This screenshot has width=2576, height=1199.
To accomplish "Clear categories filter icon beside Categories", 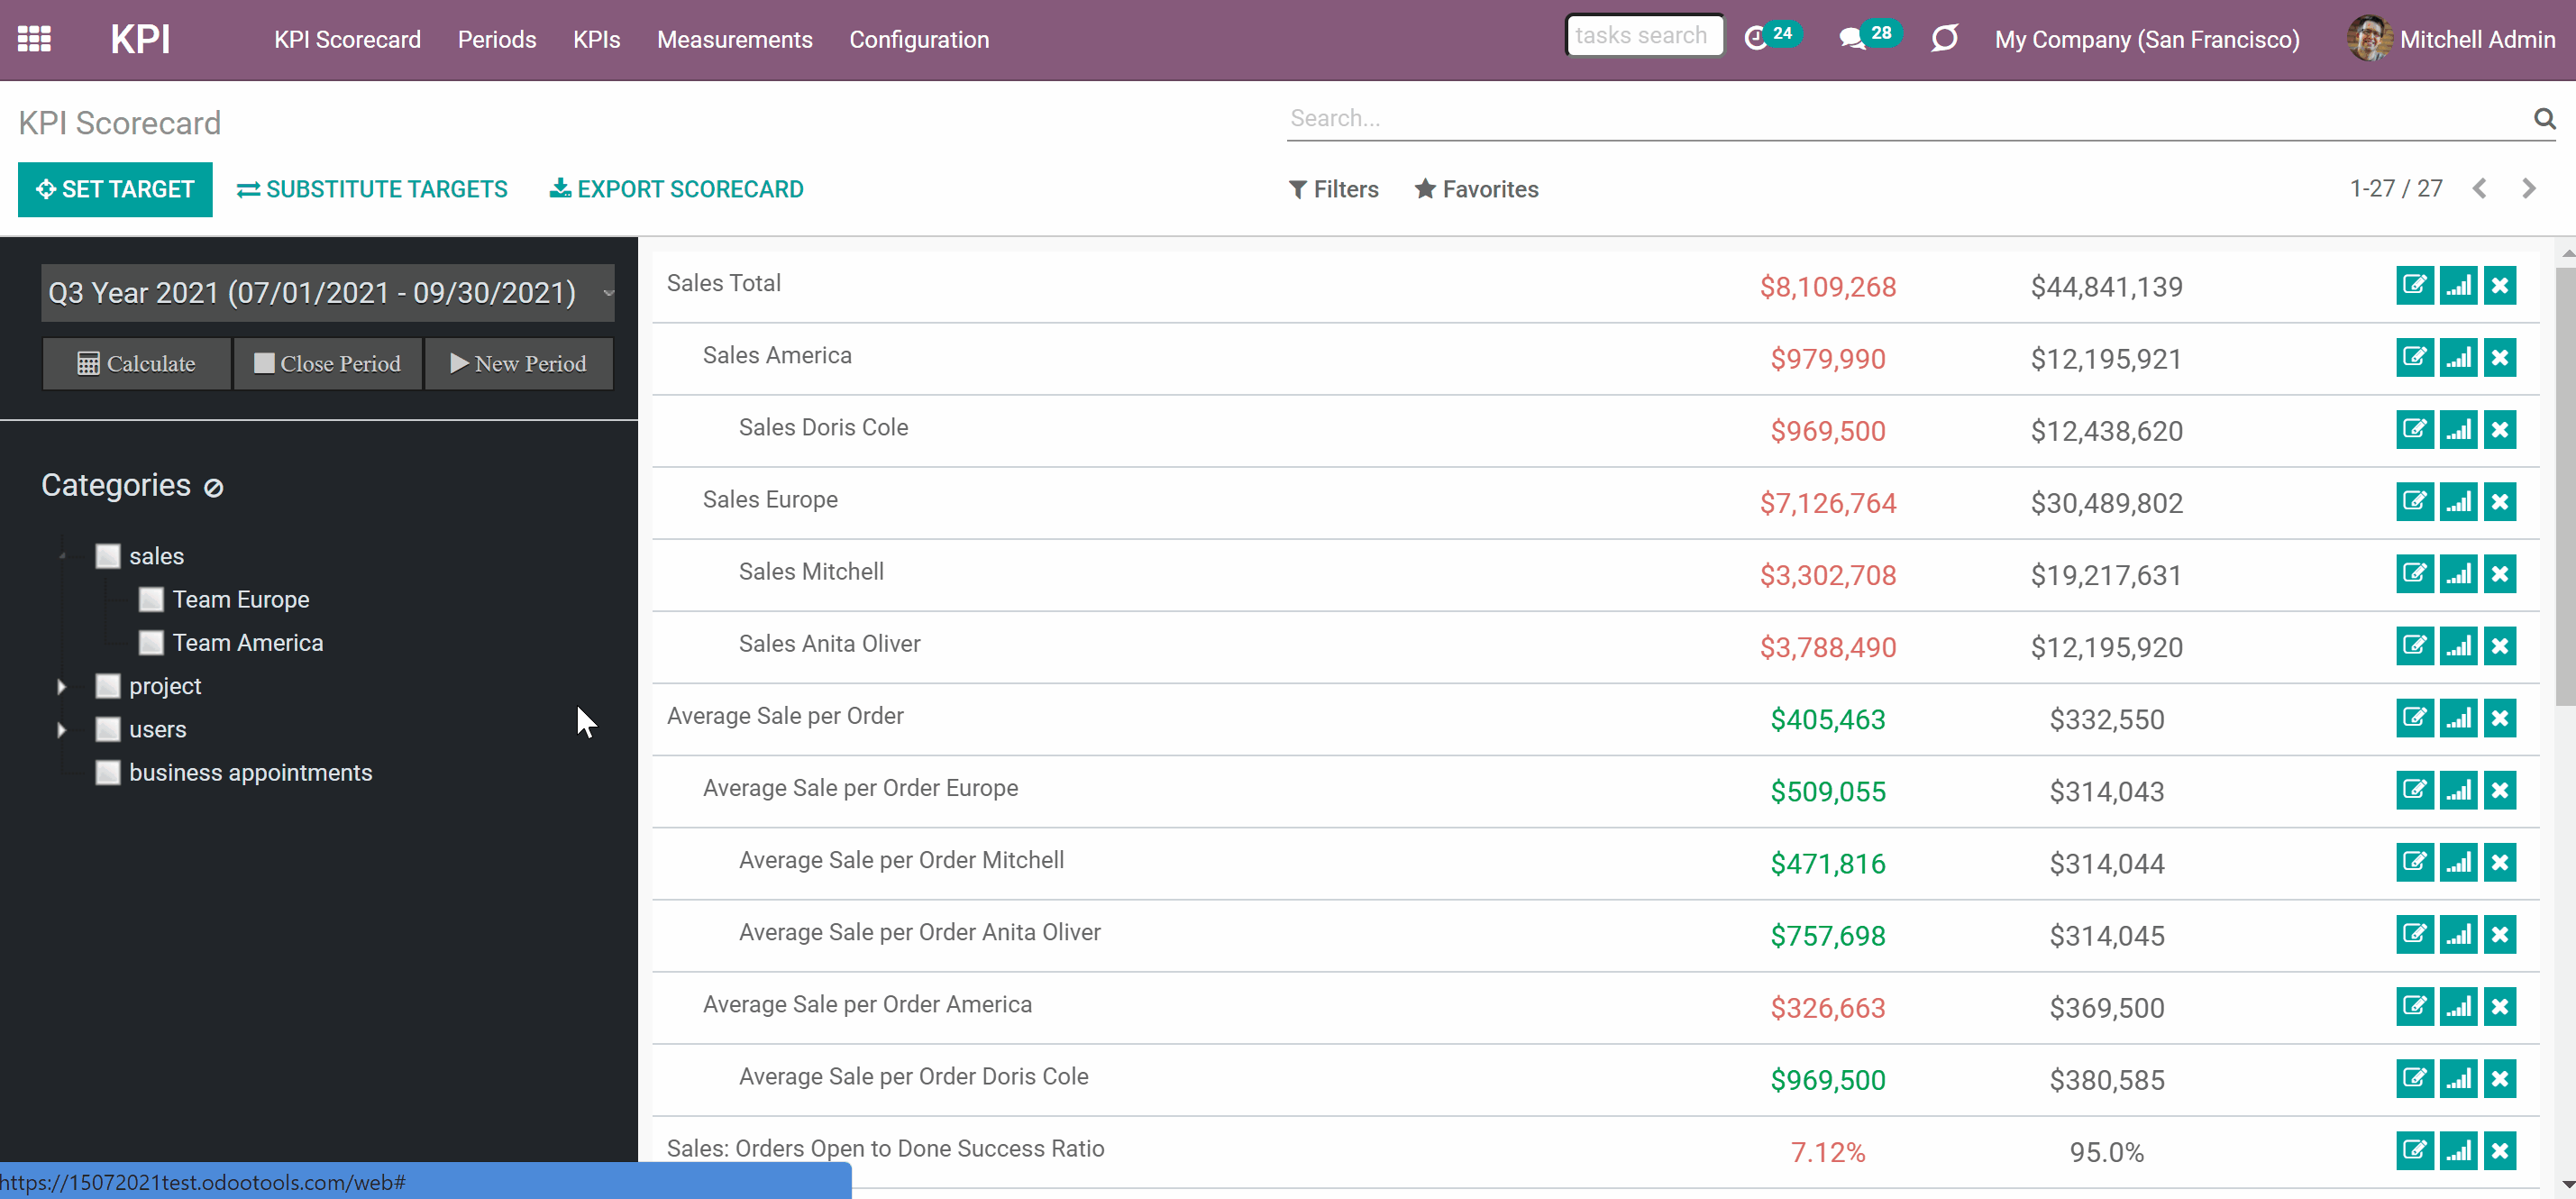I will click(x=214, y=488).
